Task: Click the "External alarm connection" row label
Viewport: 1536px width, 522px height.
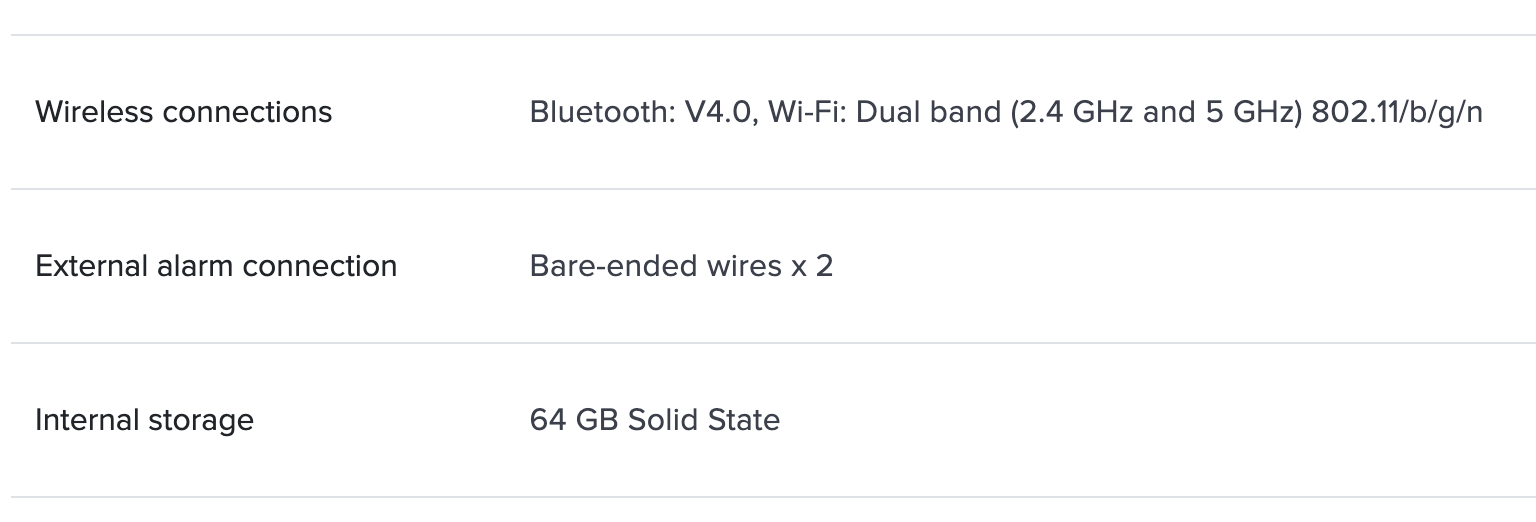Action: (216, 266)
